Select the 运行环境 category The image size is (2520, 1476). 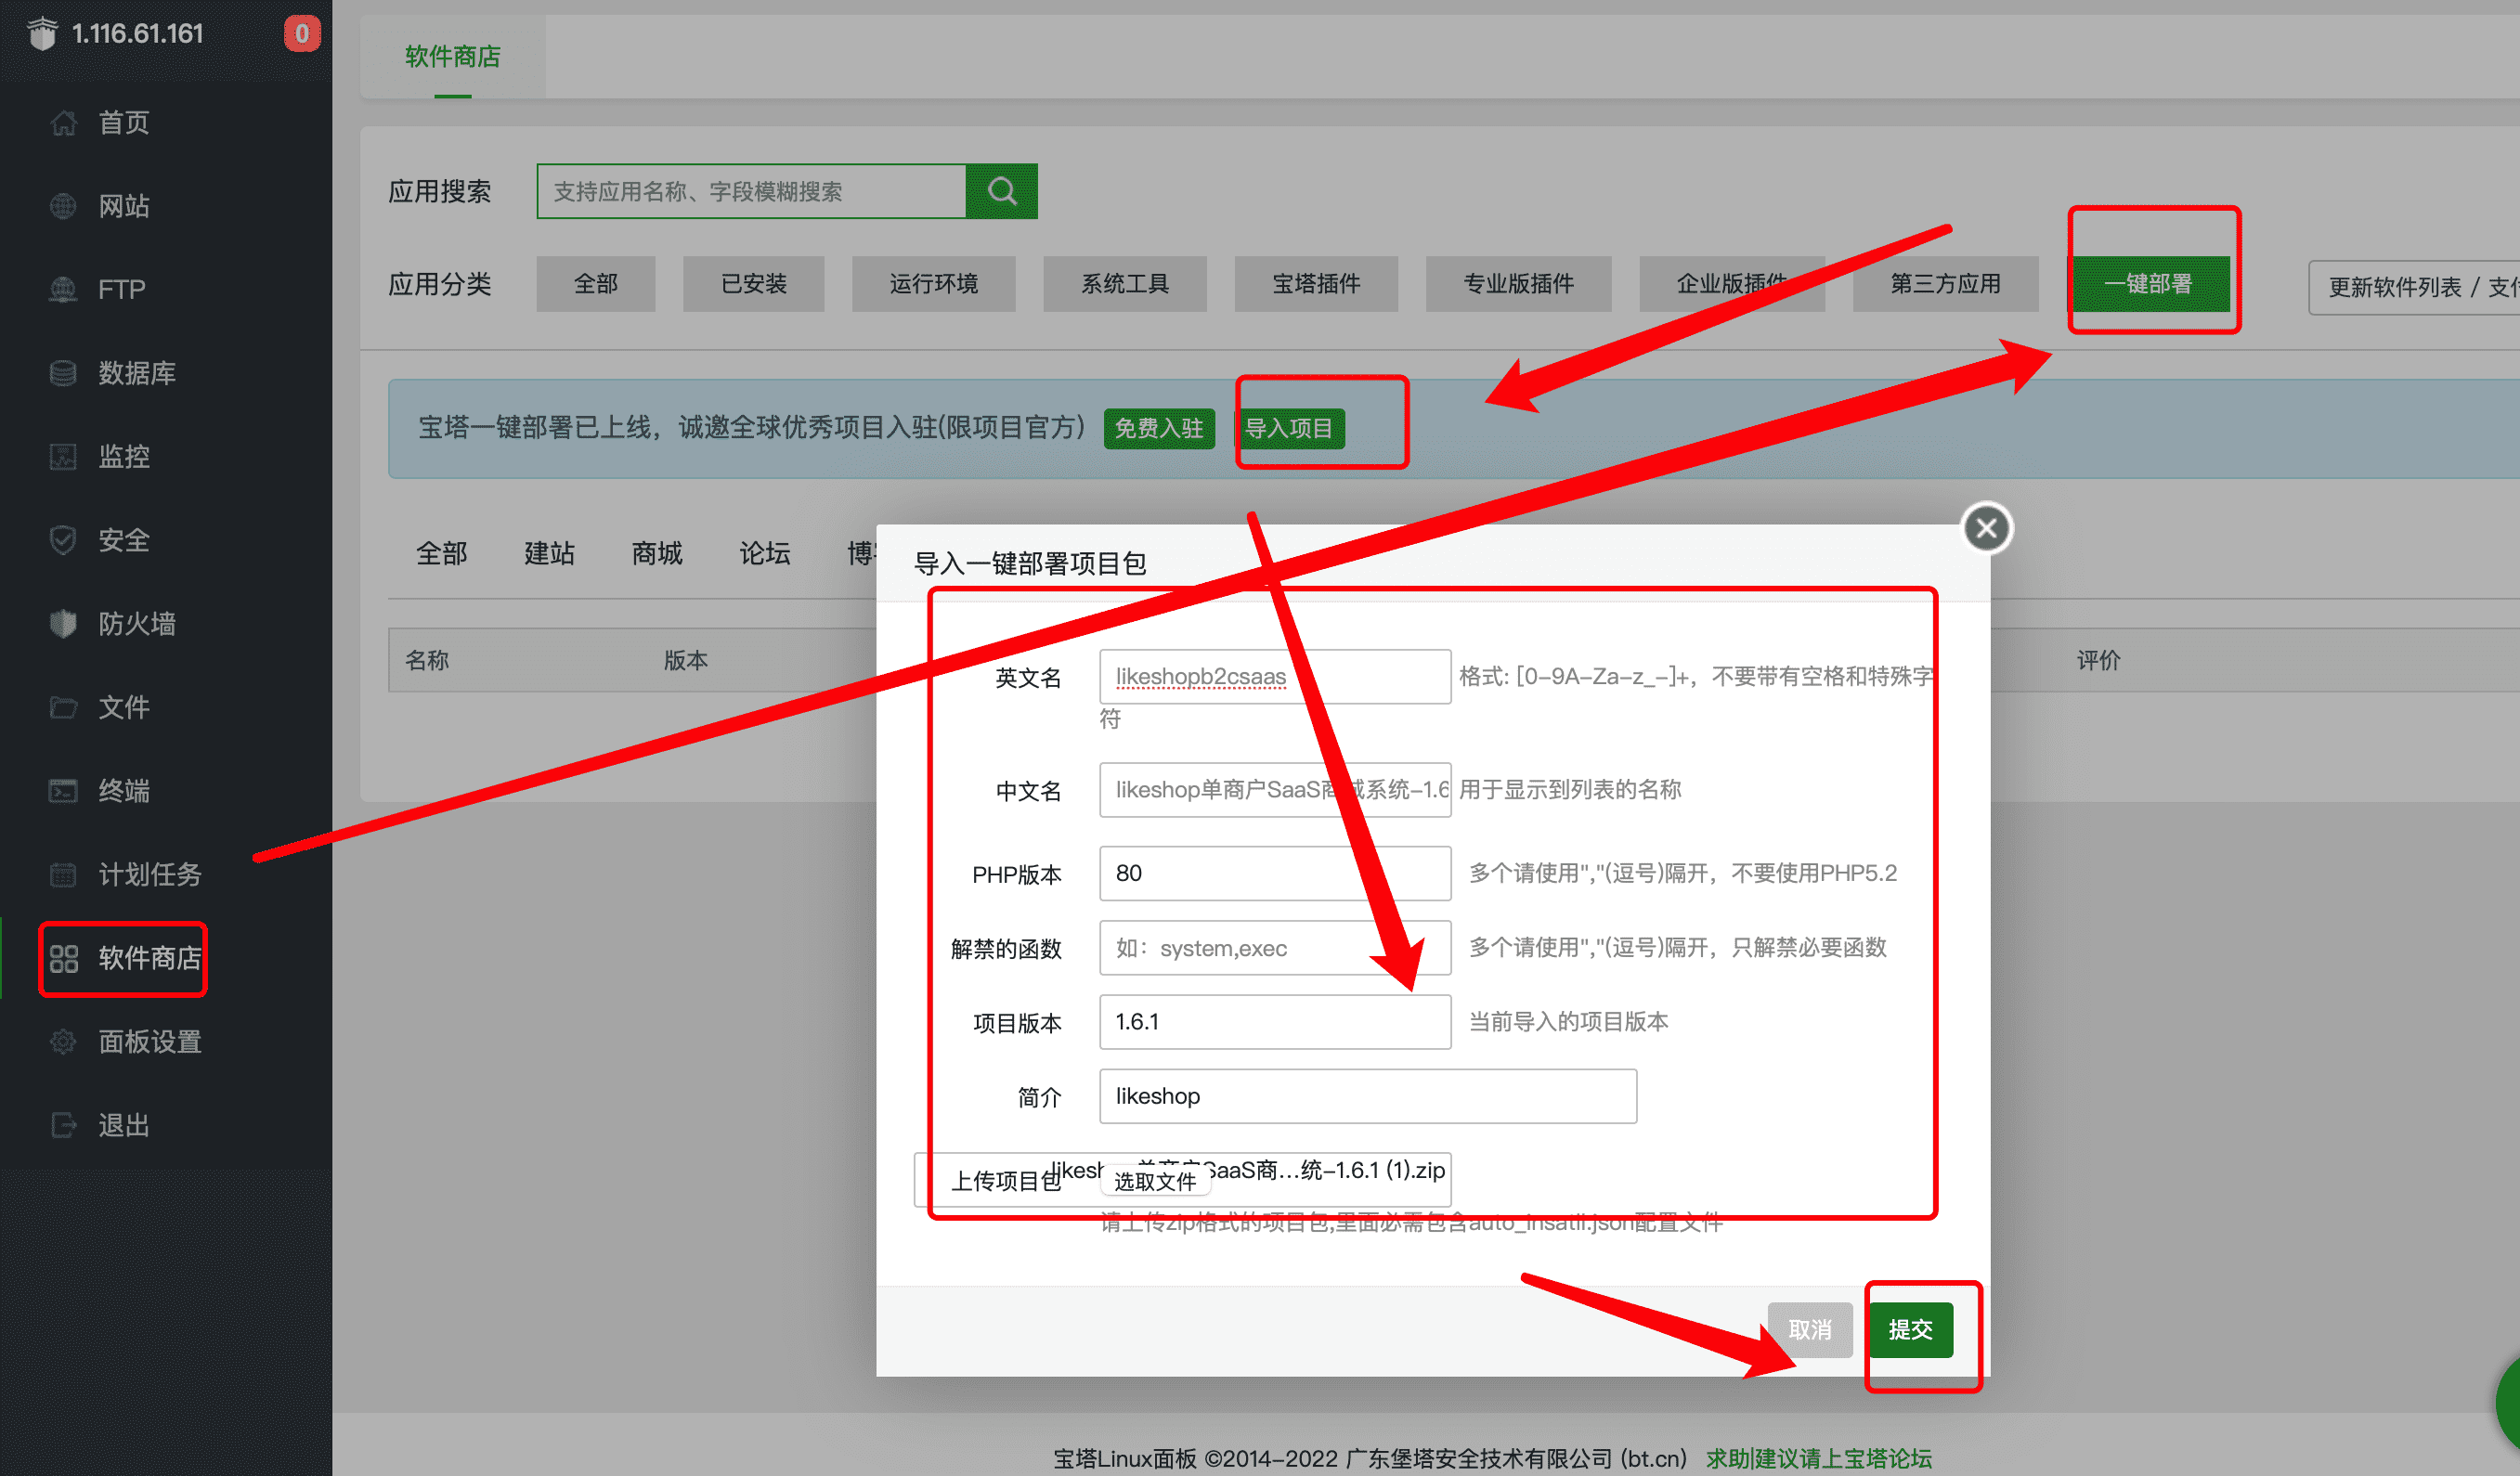933,284
